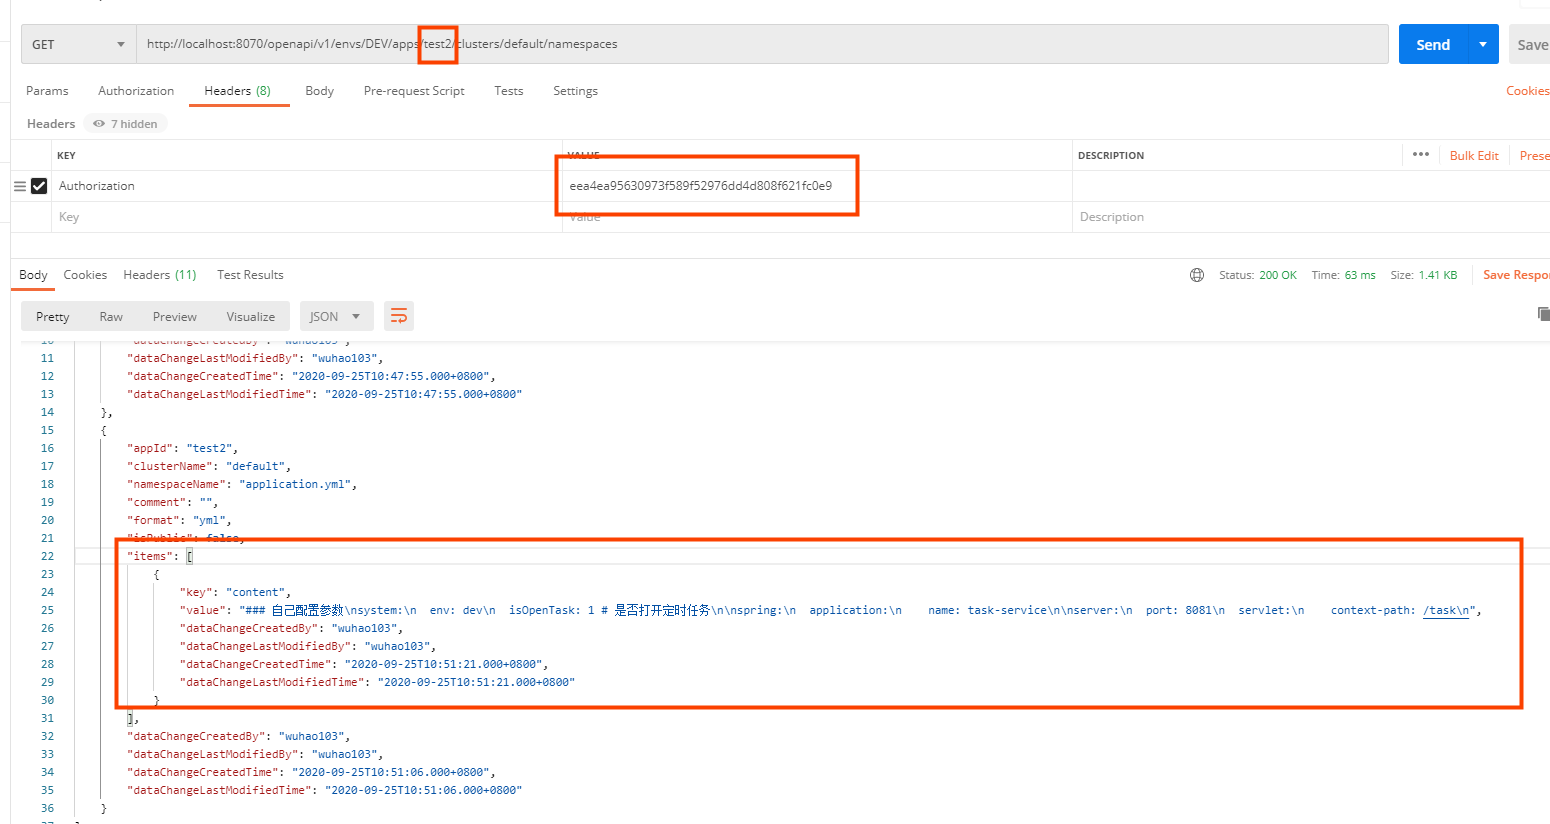1550x824 pixels.
Task: Open the JSON response format dropdown
Action: [336, 315]
